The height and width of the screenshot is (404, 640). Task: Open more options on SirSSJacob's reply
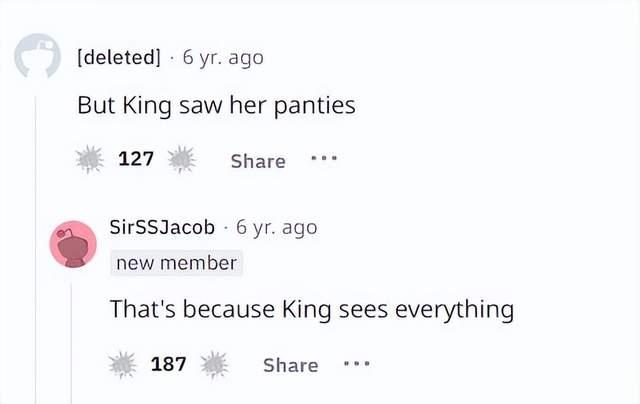(357, 365)
